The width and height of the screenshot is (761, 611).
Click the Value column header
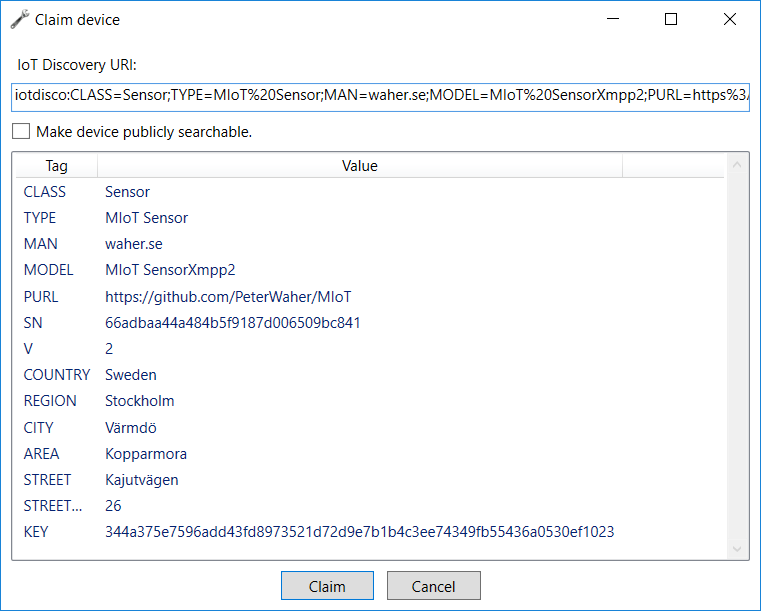point(359,166)
